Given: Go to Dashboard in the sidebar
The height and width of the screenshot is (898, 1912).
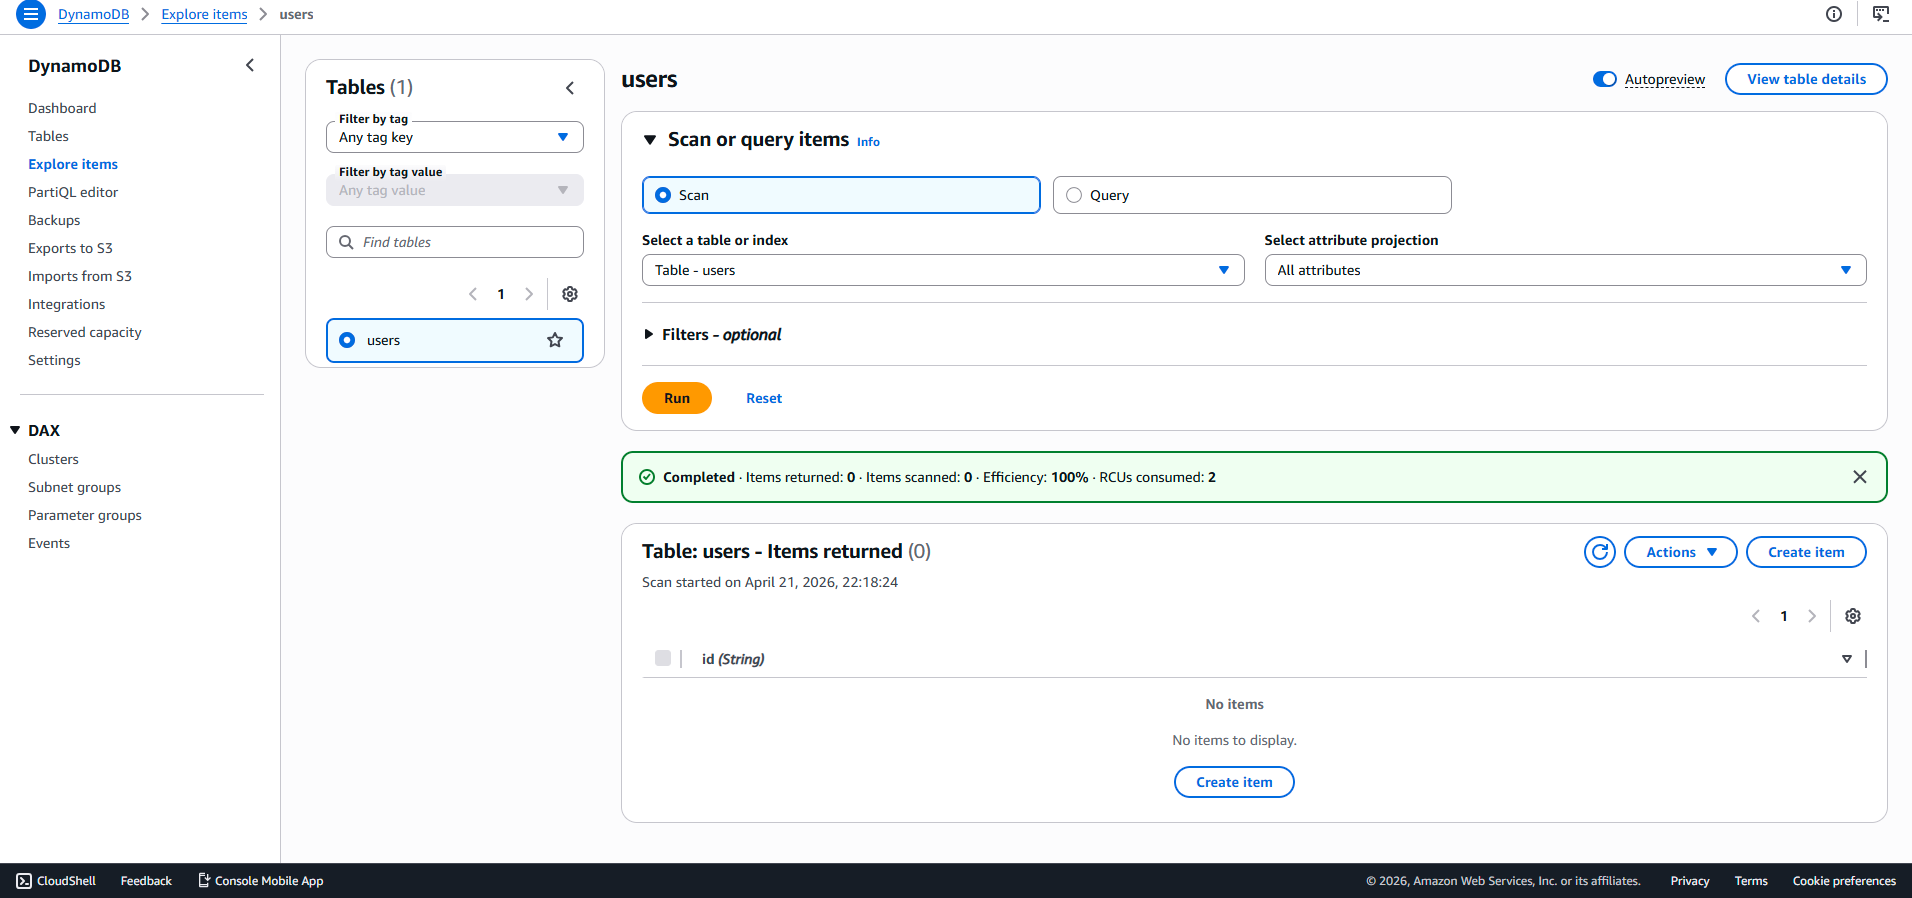Looking at the screenshot, I should (x=62, y=108).
